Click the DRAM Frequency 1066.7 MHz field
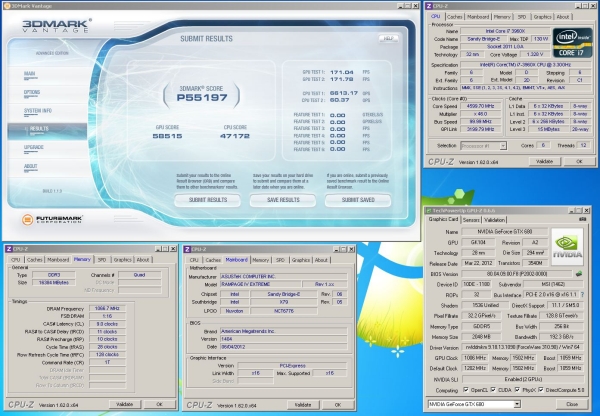The height and width of the screenshot is (416, 600). [107, 308]
